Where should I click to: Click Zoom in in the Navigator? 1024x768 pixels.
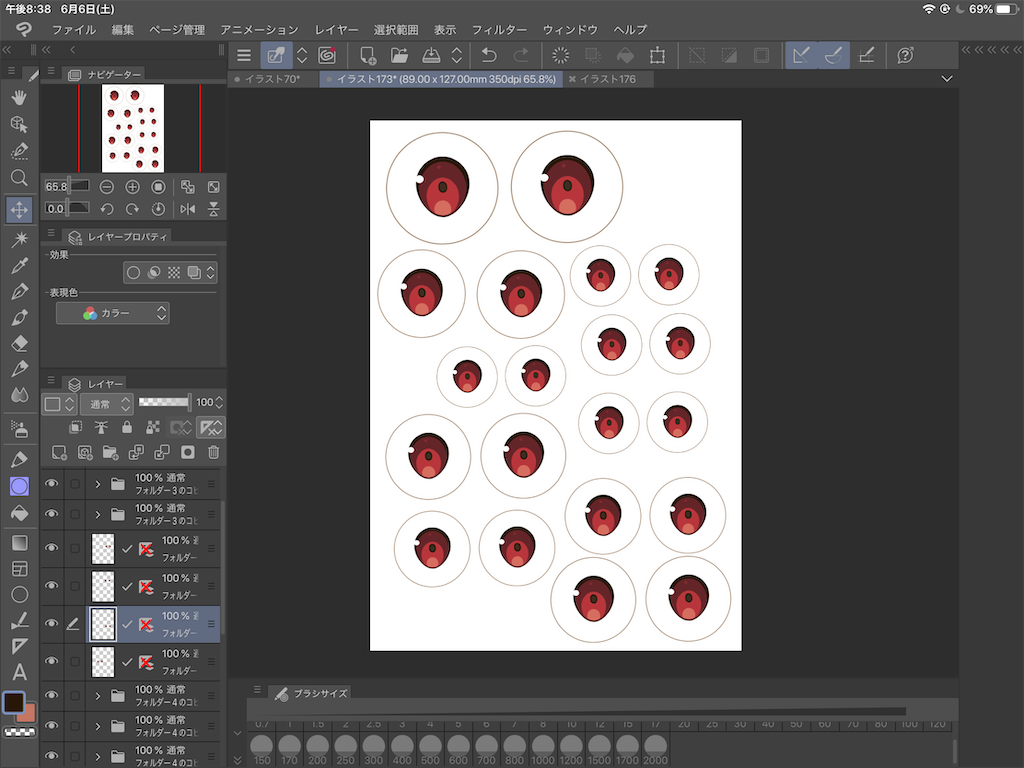coord(133,187)
